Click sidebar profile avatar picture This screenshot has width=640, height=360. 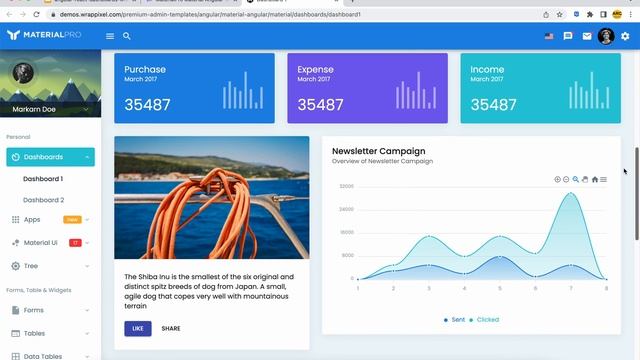pyautogui.click(x=23, y=73)
